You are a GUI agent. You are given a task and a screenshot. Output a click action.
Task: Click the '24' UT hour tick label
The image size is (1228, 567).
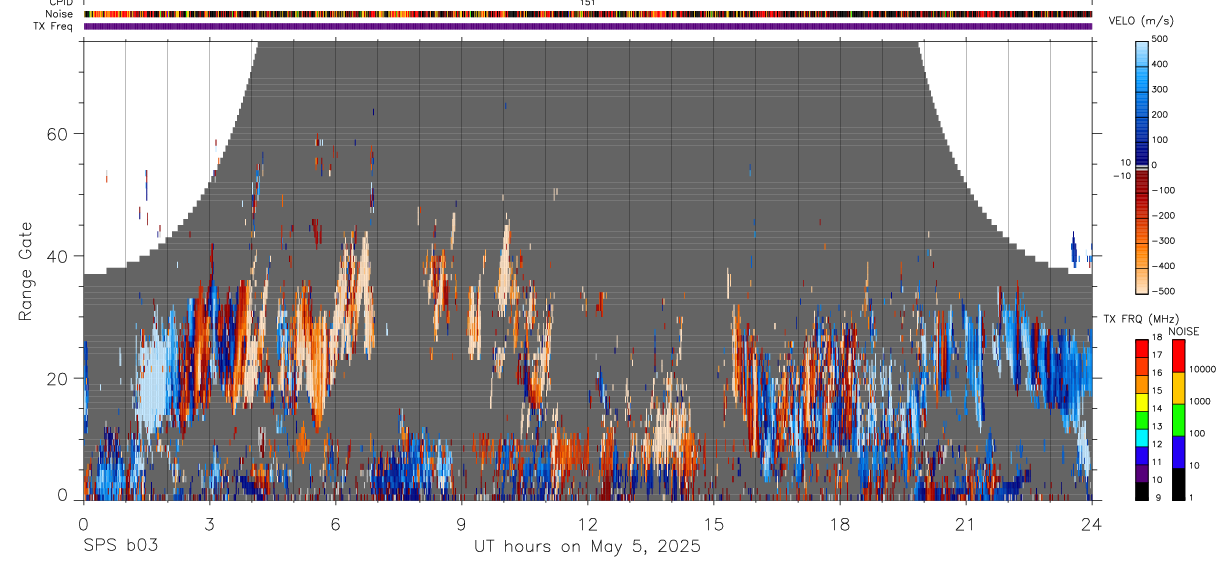pos(1092,523)
